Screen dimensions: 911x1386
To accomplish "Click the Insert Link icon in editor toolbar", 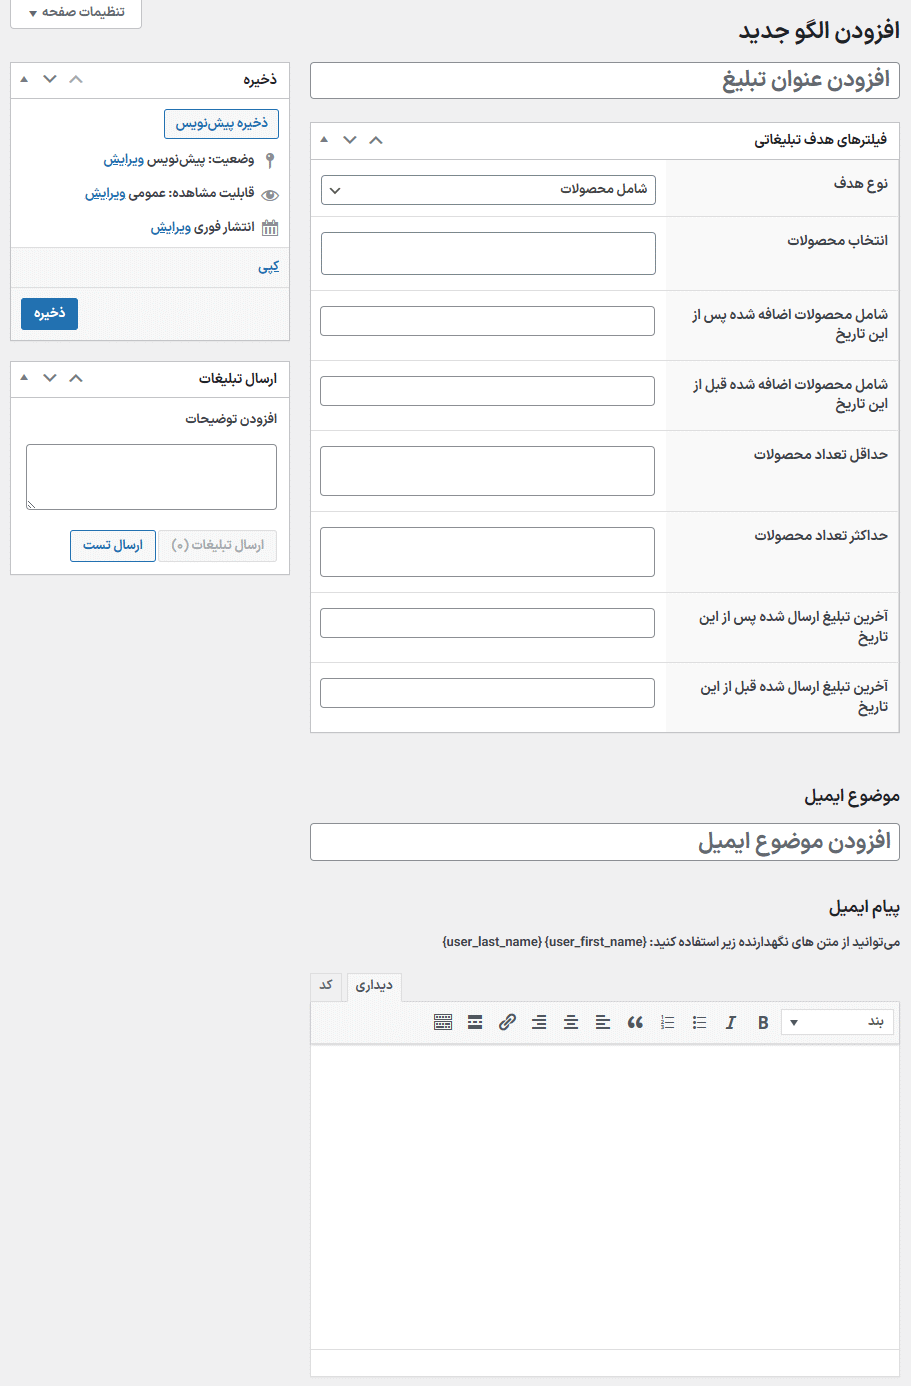I will pos(507,1022).
